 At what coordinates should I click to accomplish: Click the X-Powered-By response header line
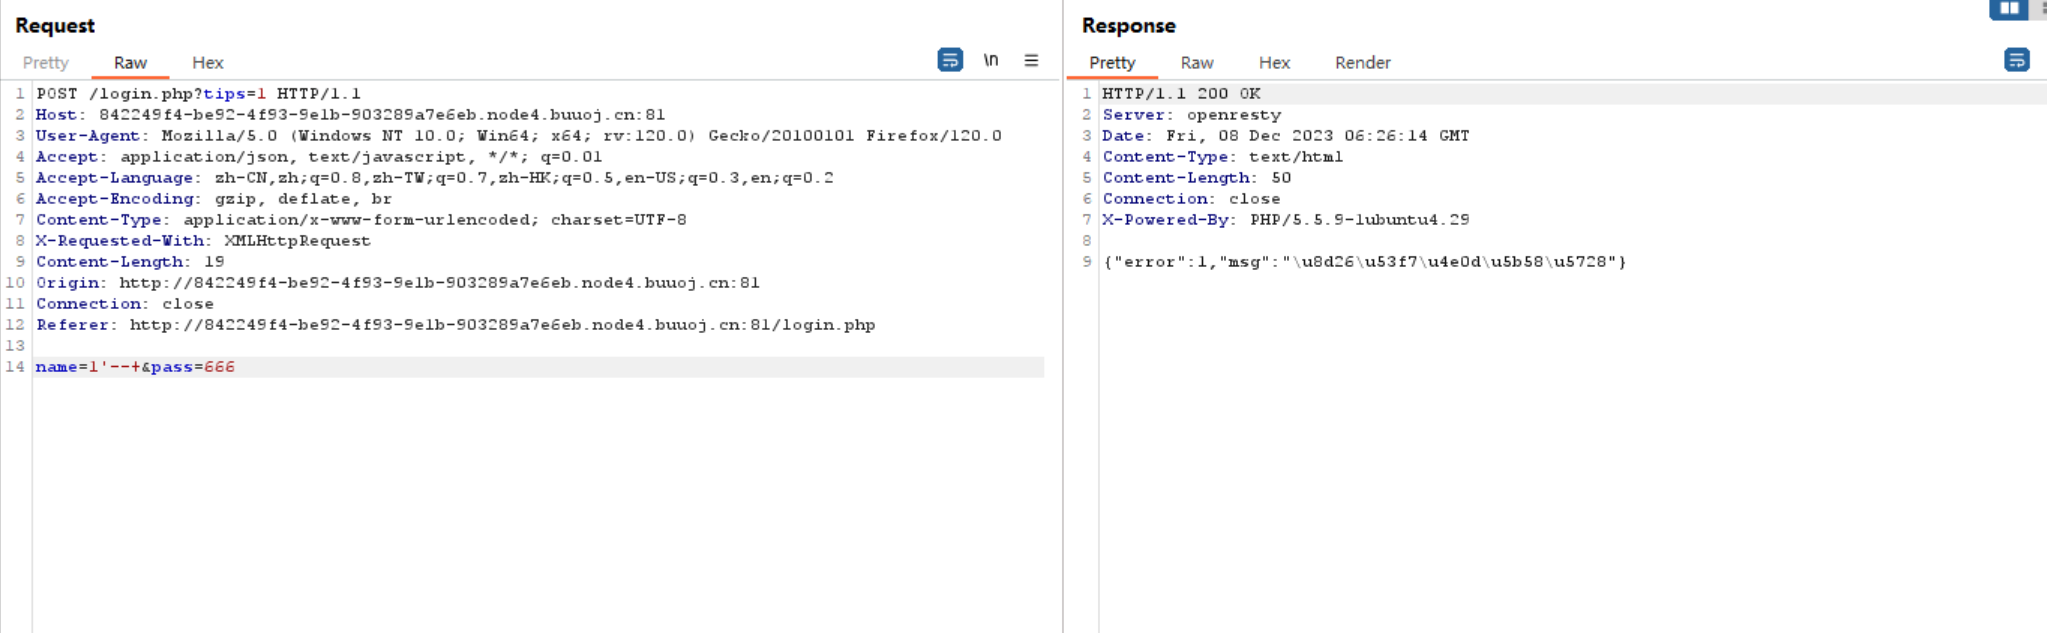[x=1285, y=220]
